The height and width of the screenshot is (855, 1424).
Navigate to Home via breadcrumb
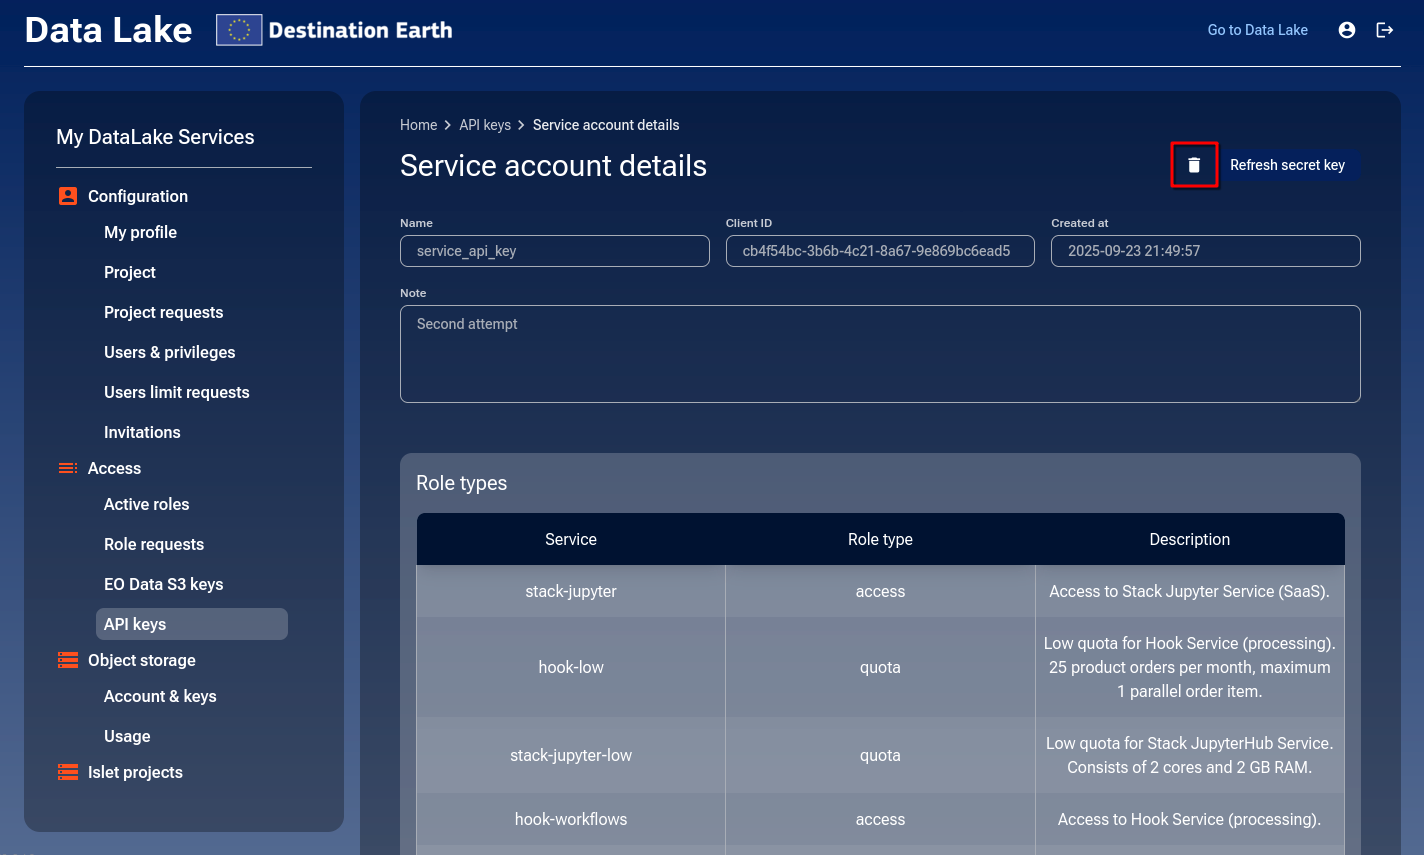tap(418, 125)
